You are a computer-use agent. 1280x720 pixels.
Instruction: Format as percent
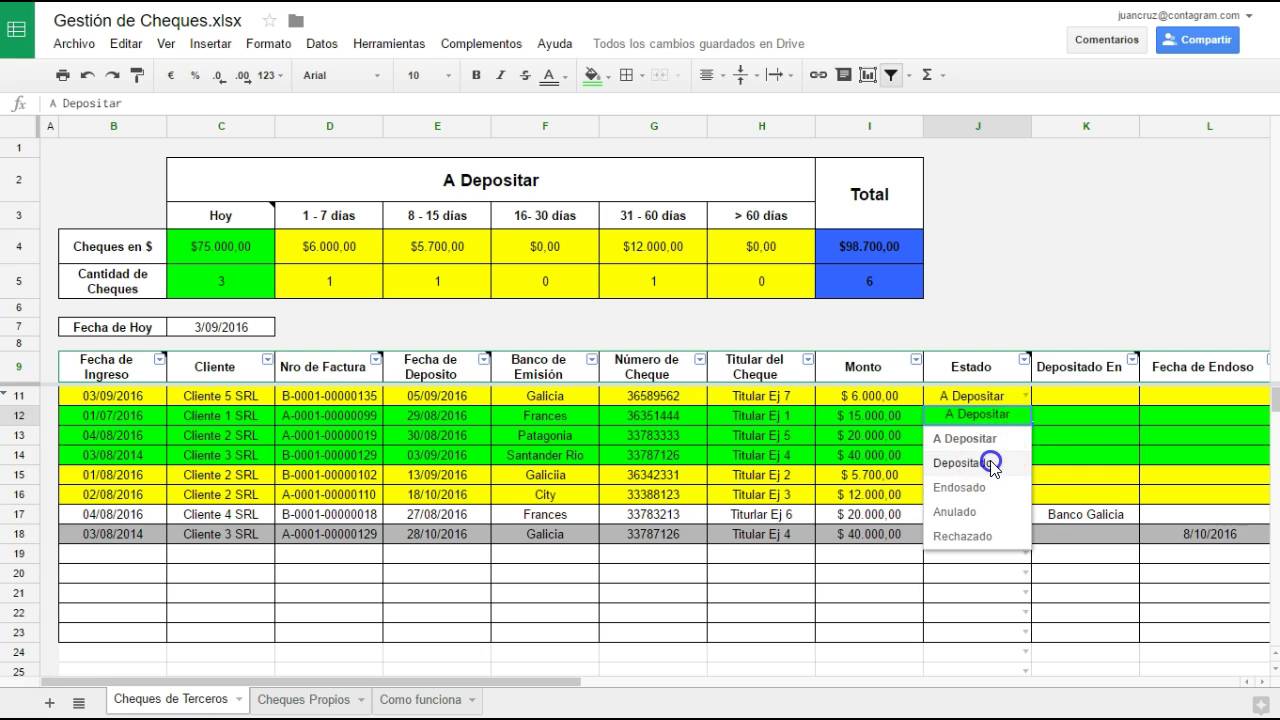click(x=195, y=75)
